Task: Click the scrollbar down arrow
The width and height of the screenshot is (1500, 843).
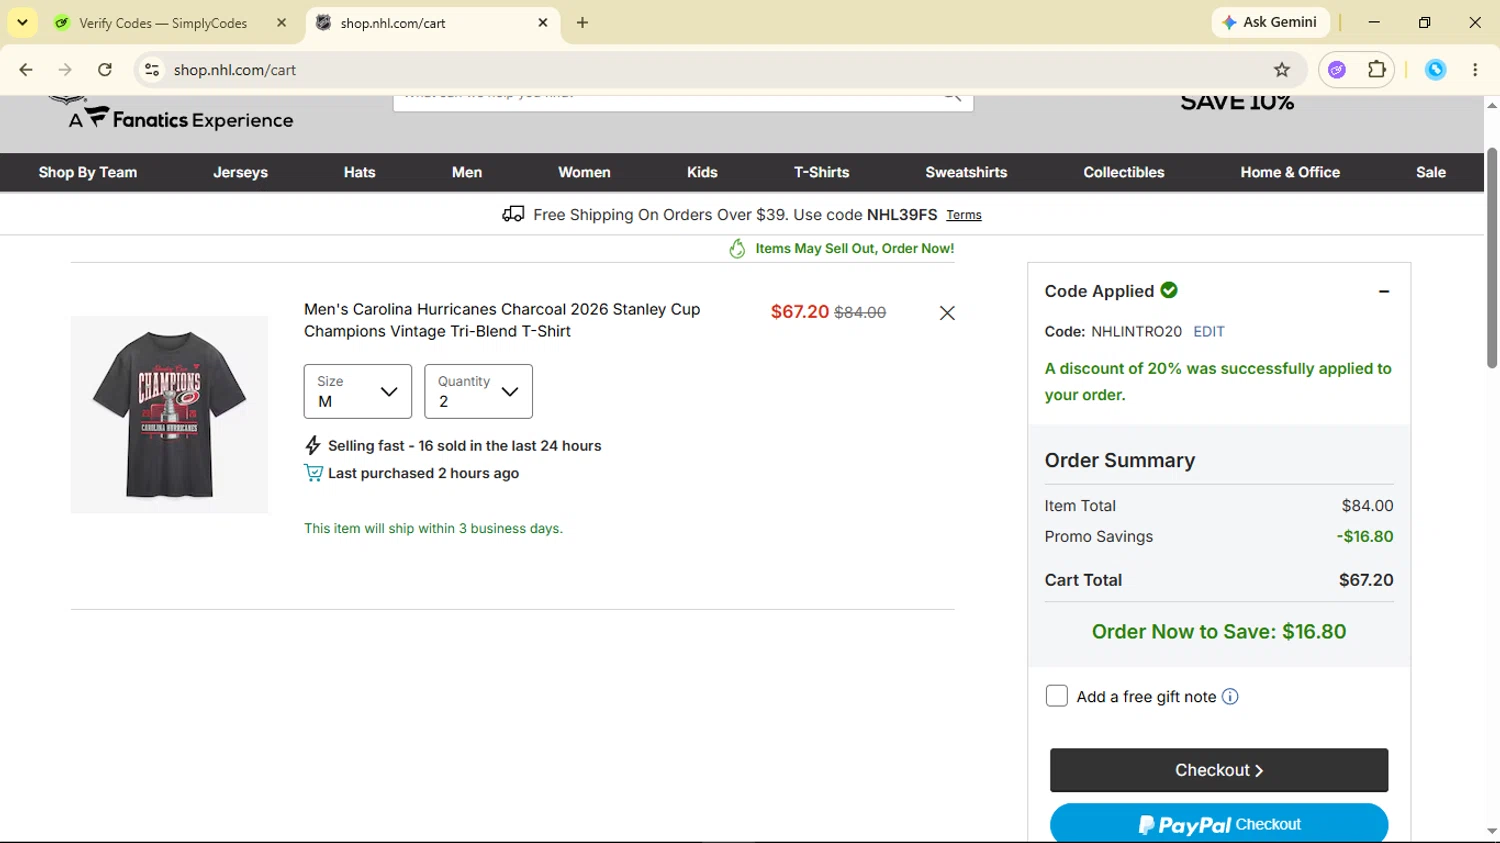Action: (1492, 831)
